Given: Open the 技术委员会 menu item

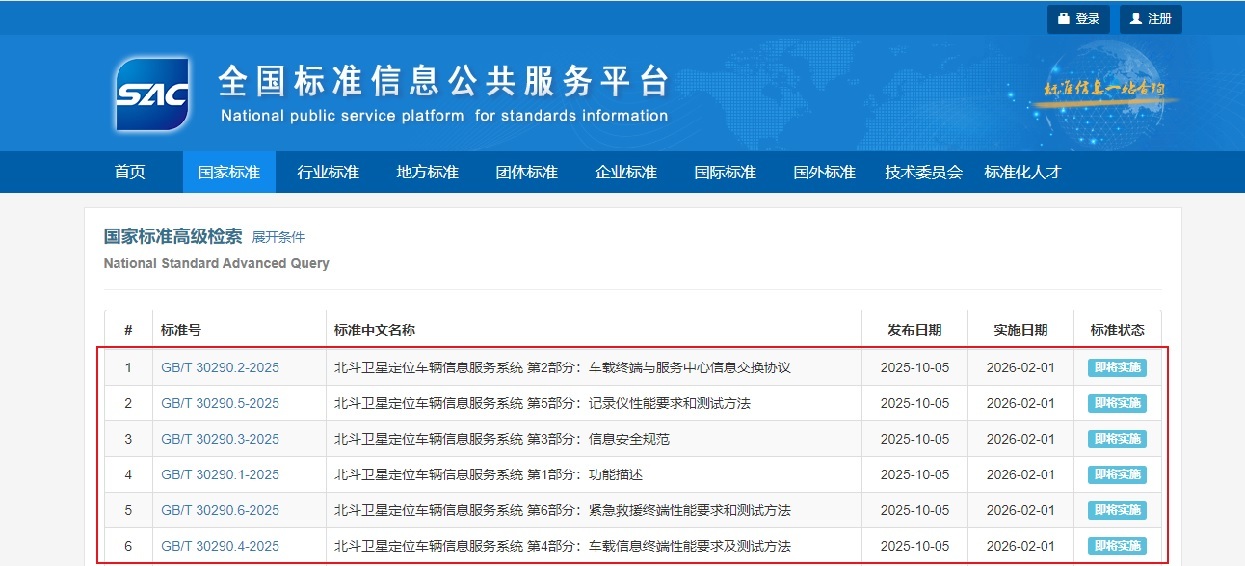Looking at the screenshot, I should pyautogui.click(x=924, y=172).
